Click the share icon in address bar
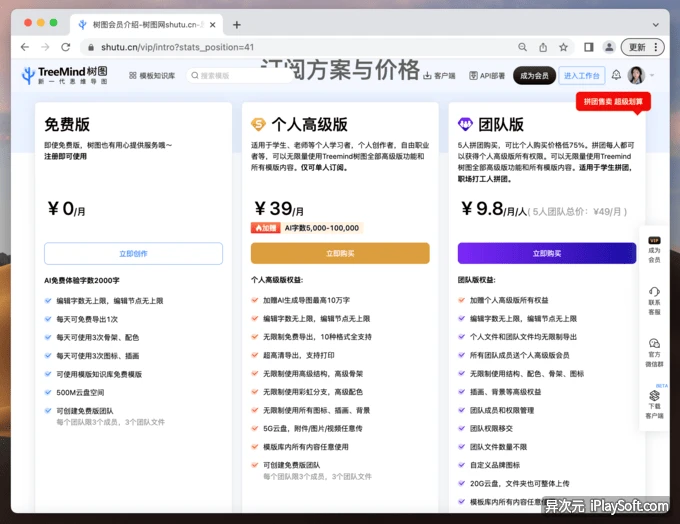Viewport: 680px width, 524px height. pos(543,47)
